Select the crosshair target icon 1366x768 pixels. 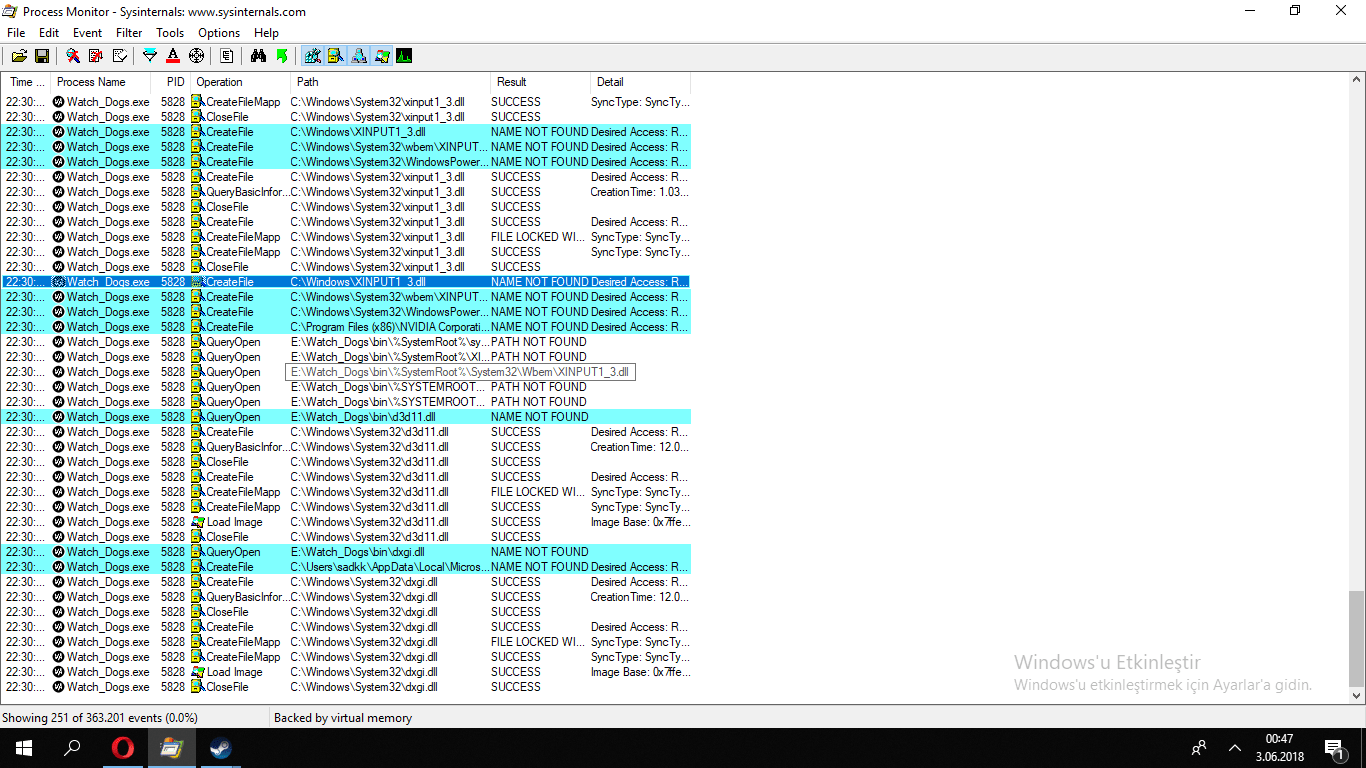pos(196,56)
